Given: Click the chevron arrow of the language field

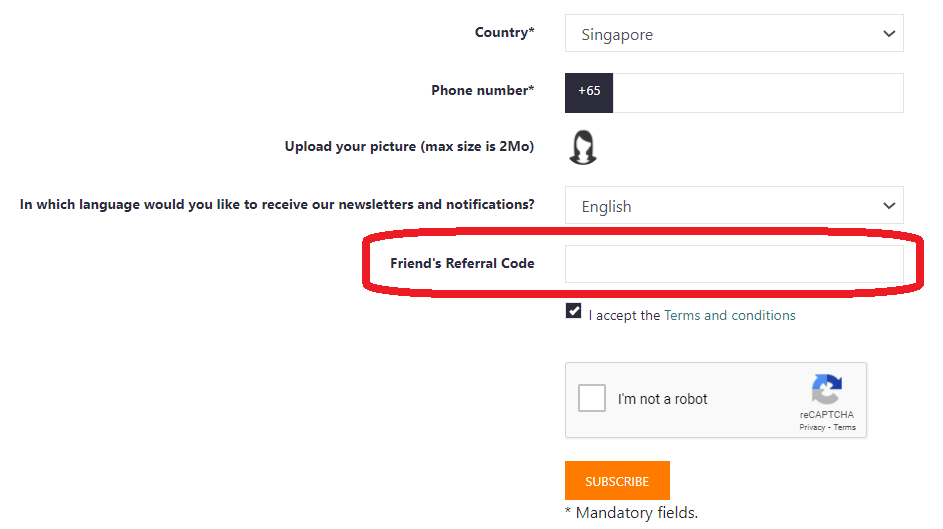Looking at the screenshot, I should pos(889,206).
